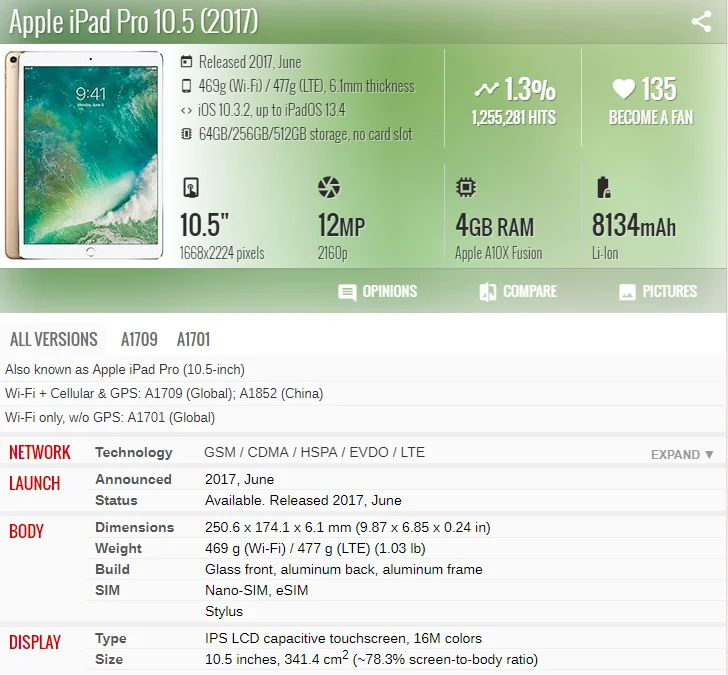Screen dimensions: 728x675
Task: Click the DISPLAY section heading
Action: [x=35, y=643]
